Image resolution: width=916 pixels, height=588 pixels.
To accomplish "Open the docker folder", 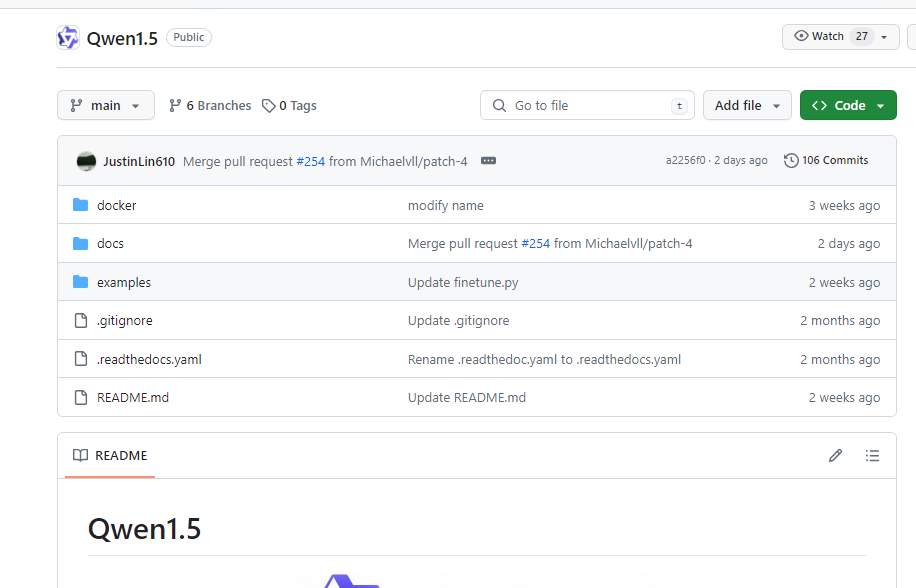I will (116, 206).
